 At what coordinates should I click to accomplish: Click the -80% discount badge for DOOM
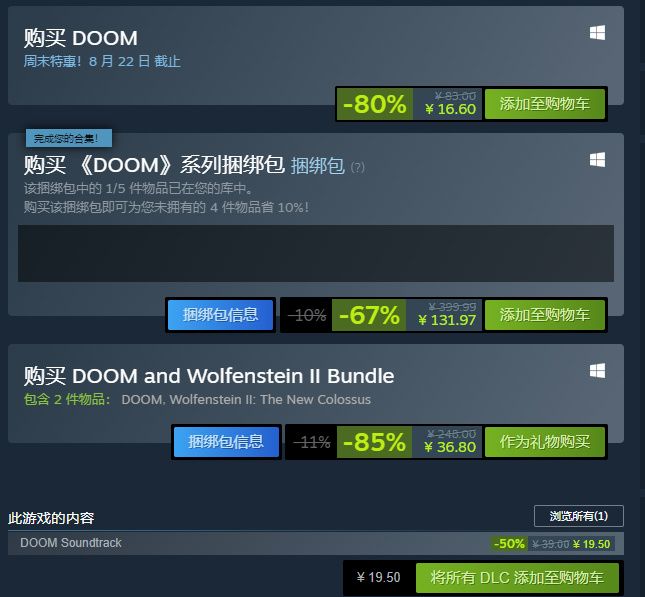coord(375,104)
